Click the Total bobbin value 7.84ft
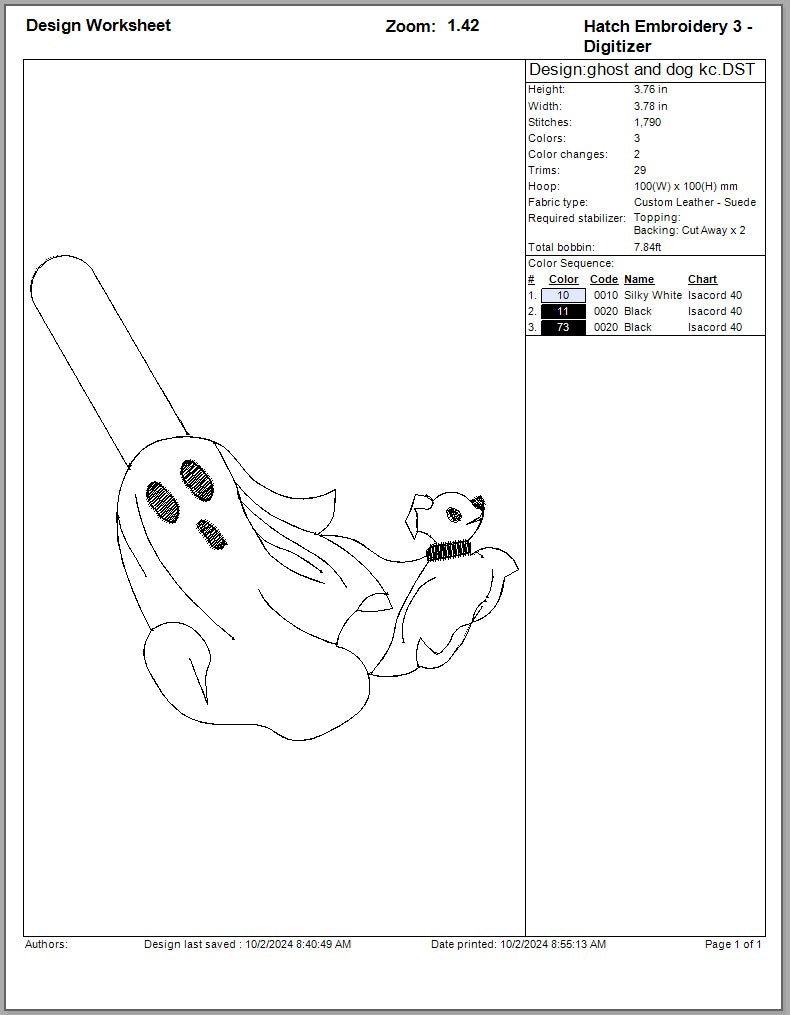 648,247
